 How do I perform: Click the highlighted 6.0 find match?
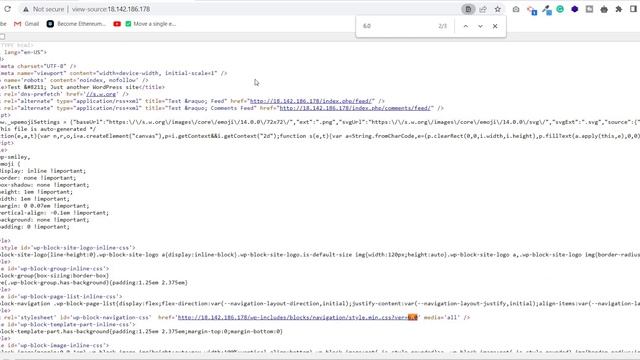[412, 318]
